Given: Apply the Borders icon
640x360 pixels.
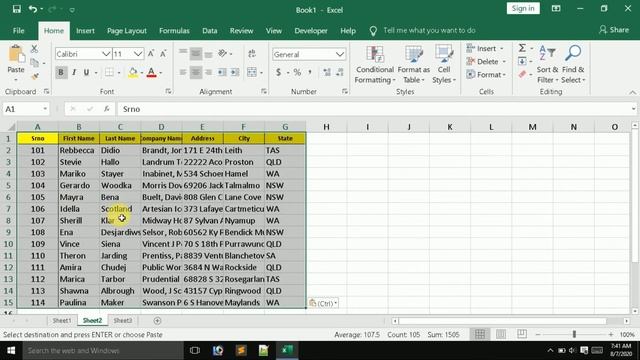Looking at the screenshot, I should pyautogui.click(x=109, y=72).
